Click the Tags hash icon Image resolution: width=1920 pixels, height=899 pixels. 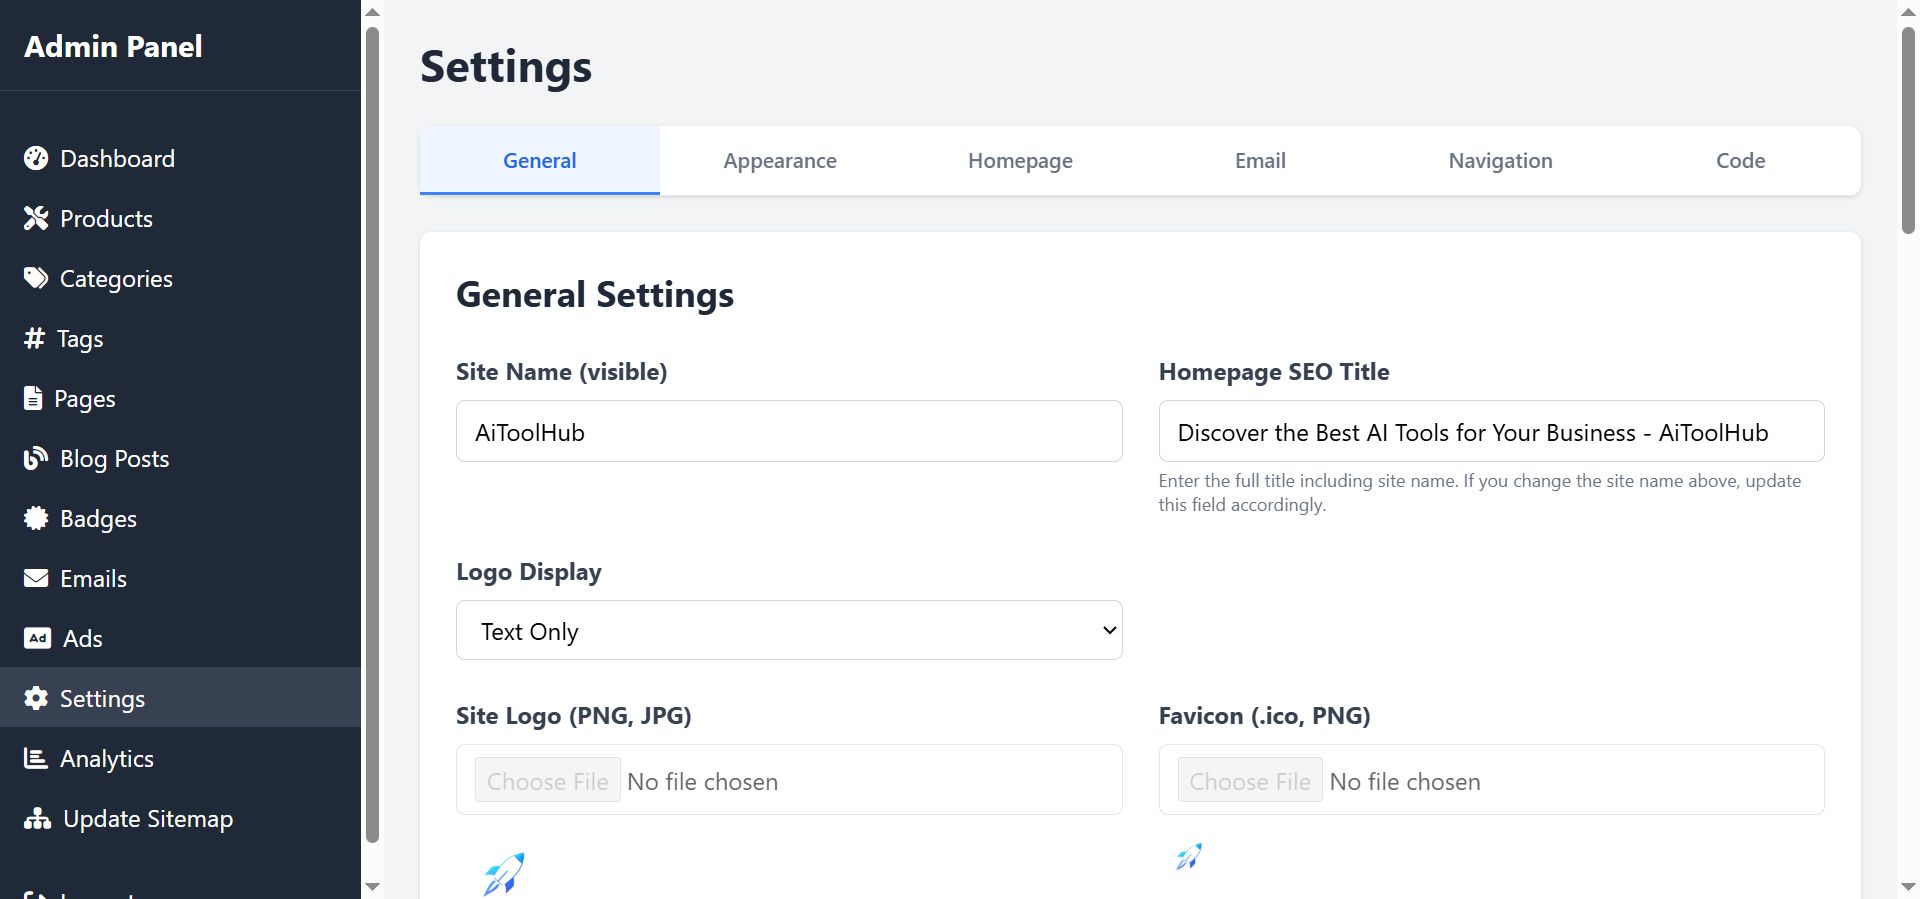(34, 338)
